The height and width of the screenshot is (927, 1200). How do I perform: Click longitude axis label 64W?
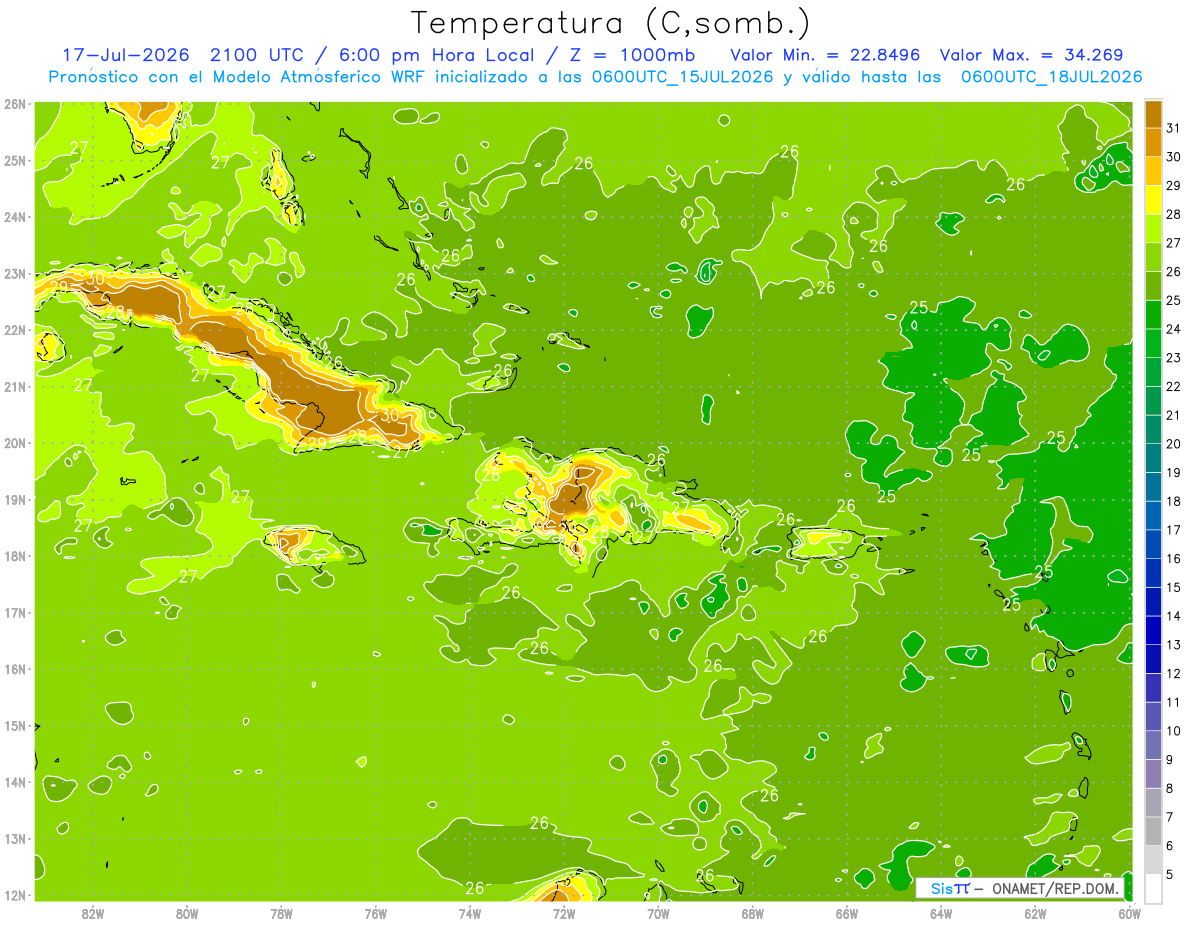pyautogui.click(x=941, y=913)
